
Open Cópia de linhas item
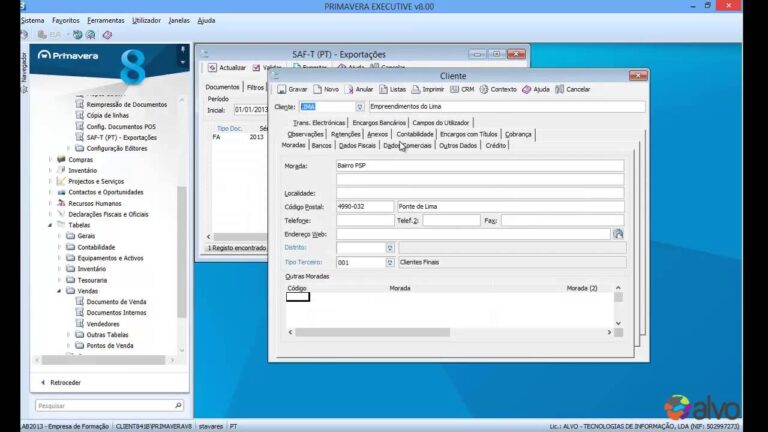pyautogui.click(x=107, y=115)
